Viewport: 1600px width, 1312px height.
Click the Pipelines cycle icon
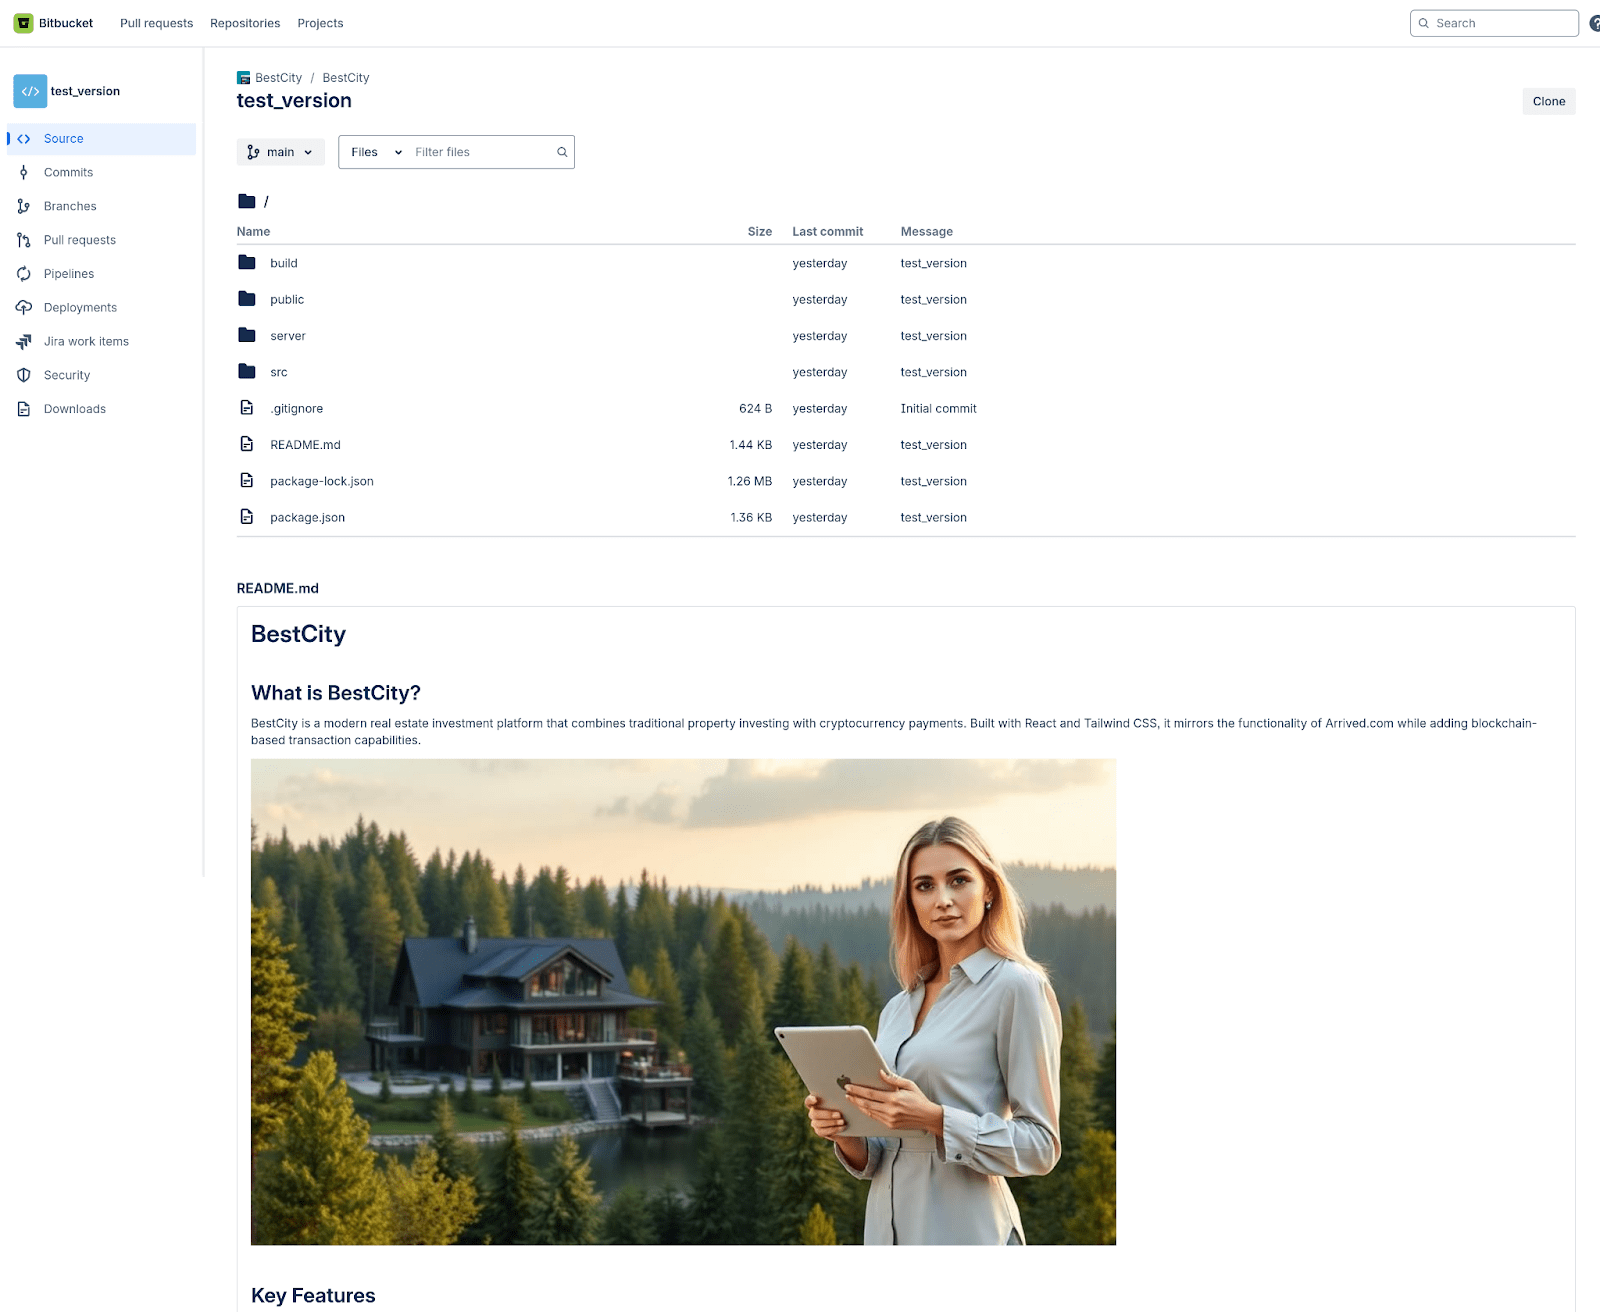pos(24,274)
